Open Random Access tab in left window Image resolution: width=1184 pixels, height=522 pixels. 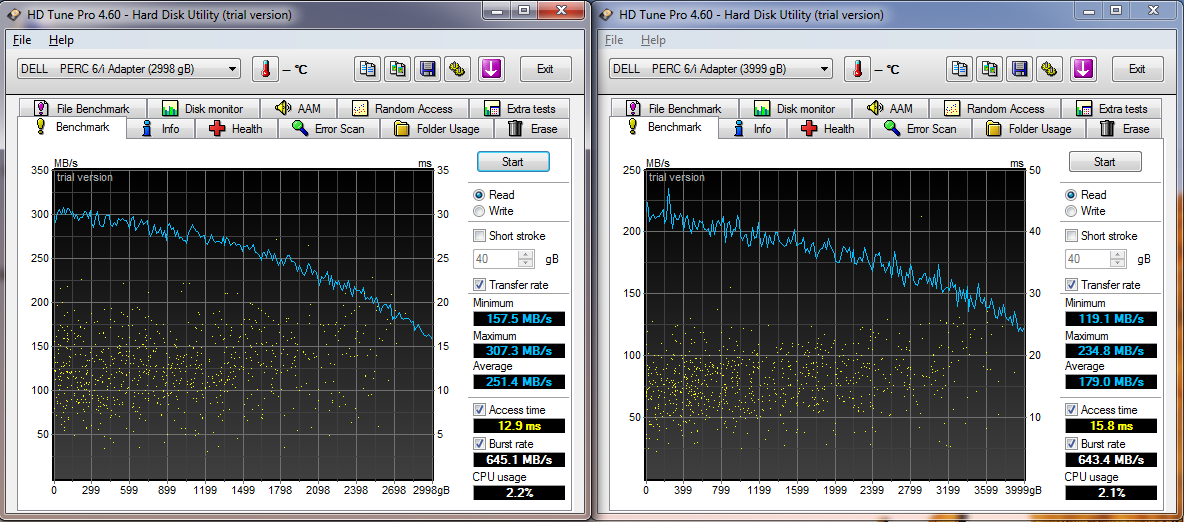[x=402, y=109]
